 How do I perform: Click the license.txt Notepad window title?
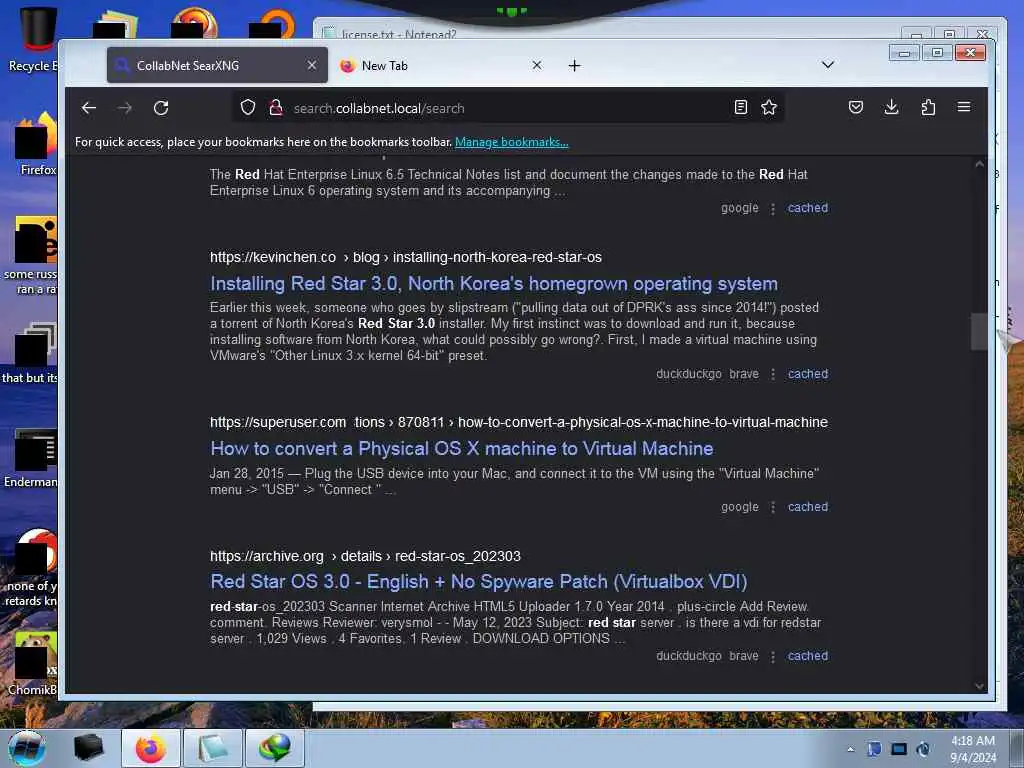click(398, 34)
